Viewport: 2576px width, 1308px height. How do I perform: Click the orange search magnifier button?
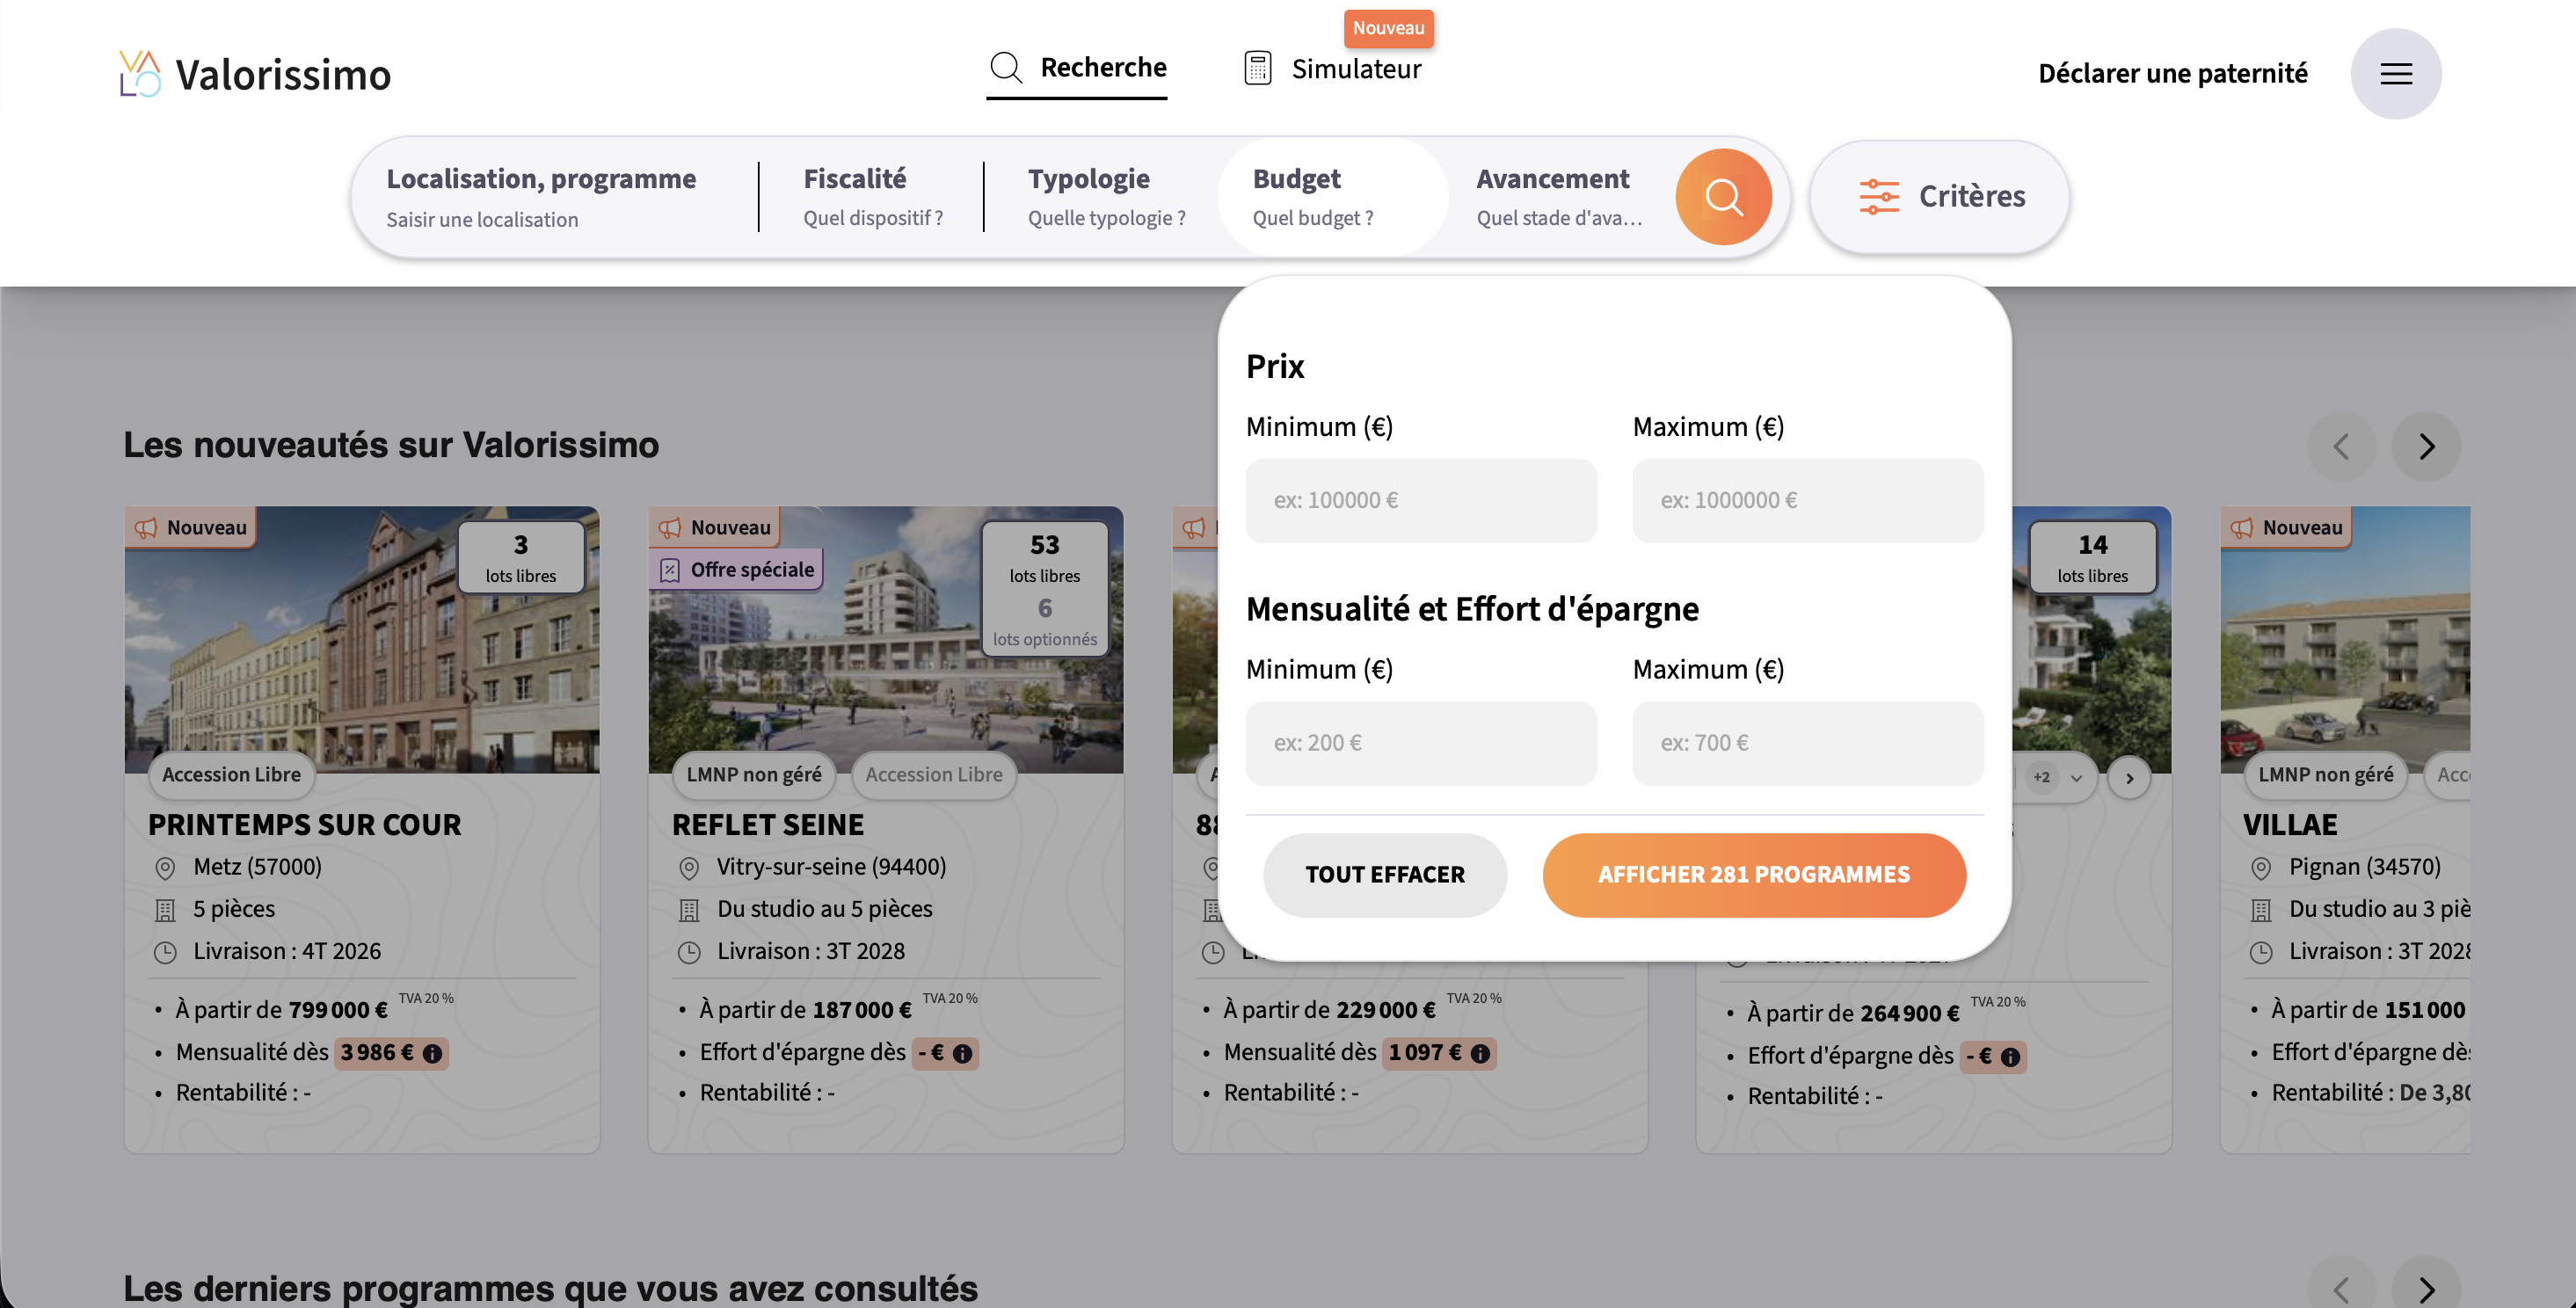click(x=1722, y=197)
